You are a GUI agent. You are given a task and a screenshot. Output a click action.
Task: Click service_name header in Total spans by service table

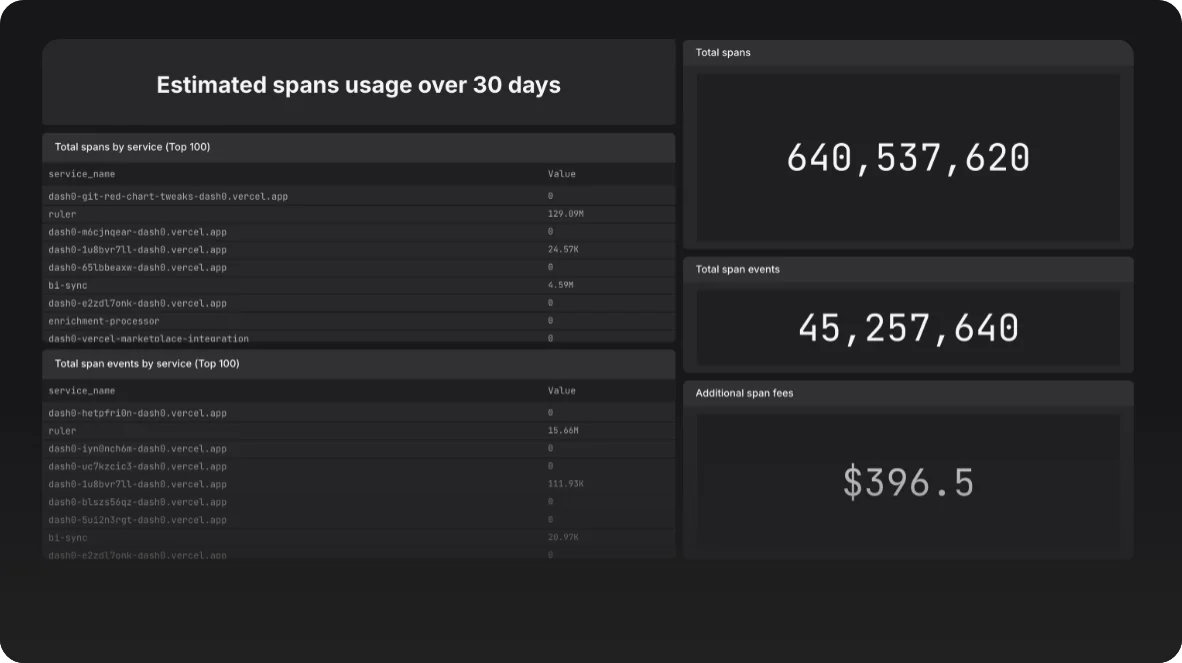[81, 174]
